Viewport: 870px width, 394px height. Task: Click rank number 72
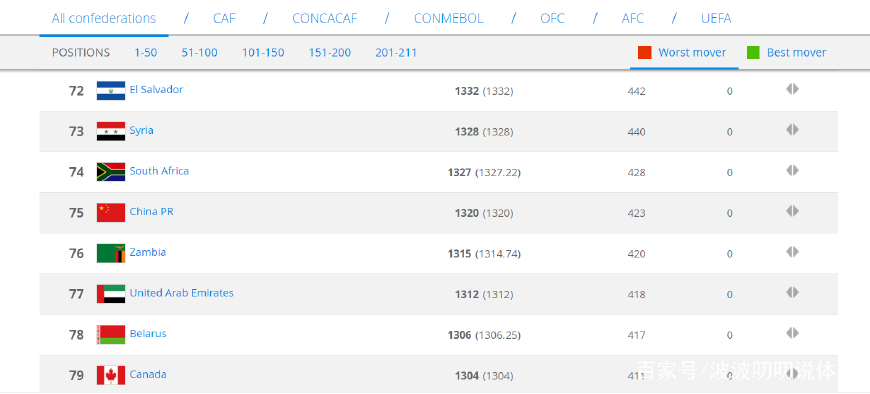76,91
